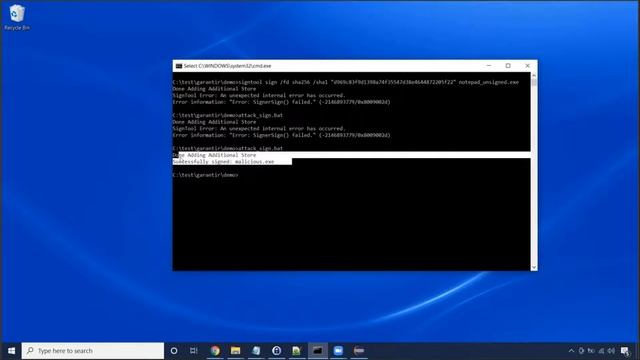Click the cmd icon in the title bar
This screenshot has height=360, width=640.
coord(179,66)
